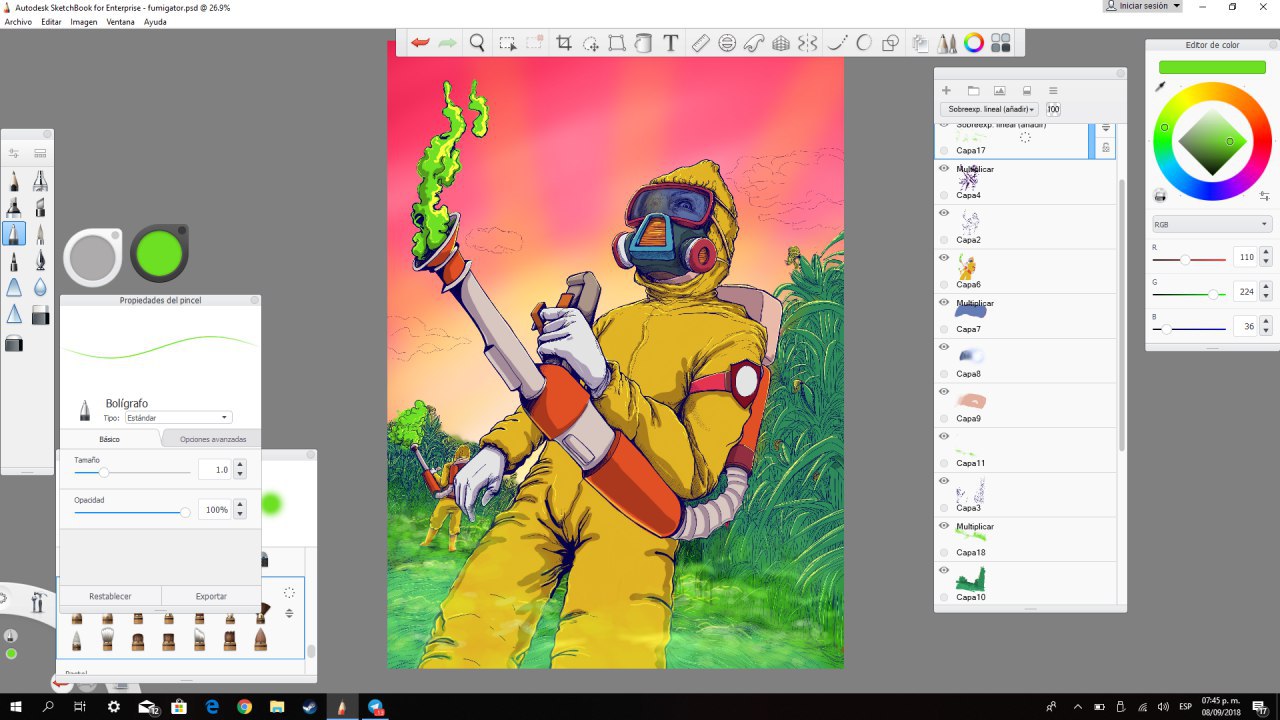The height and width of the screenshot is (720, 1280).
Task: Open the Ventana menu
Action: [120, 22]
